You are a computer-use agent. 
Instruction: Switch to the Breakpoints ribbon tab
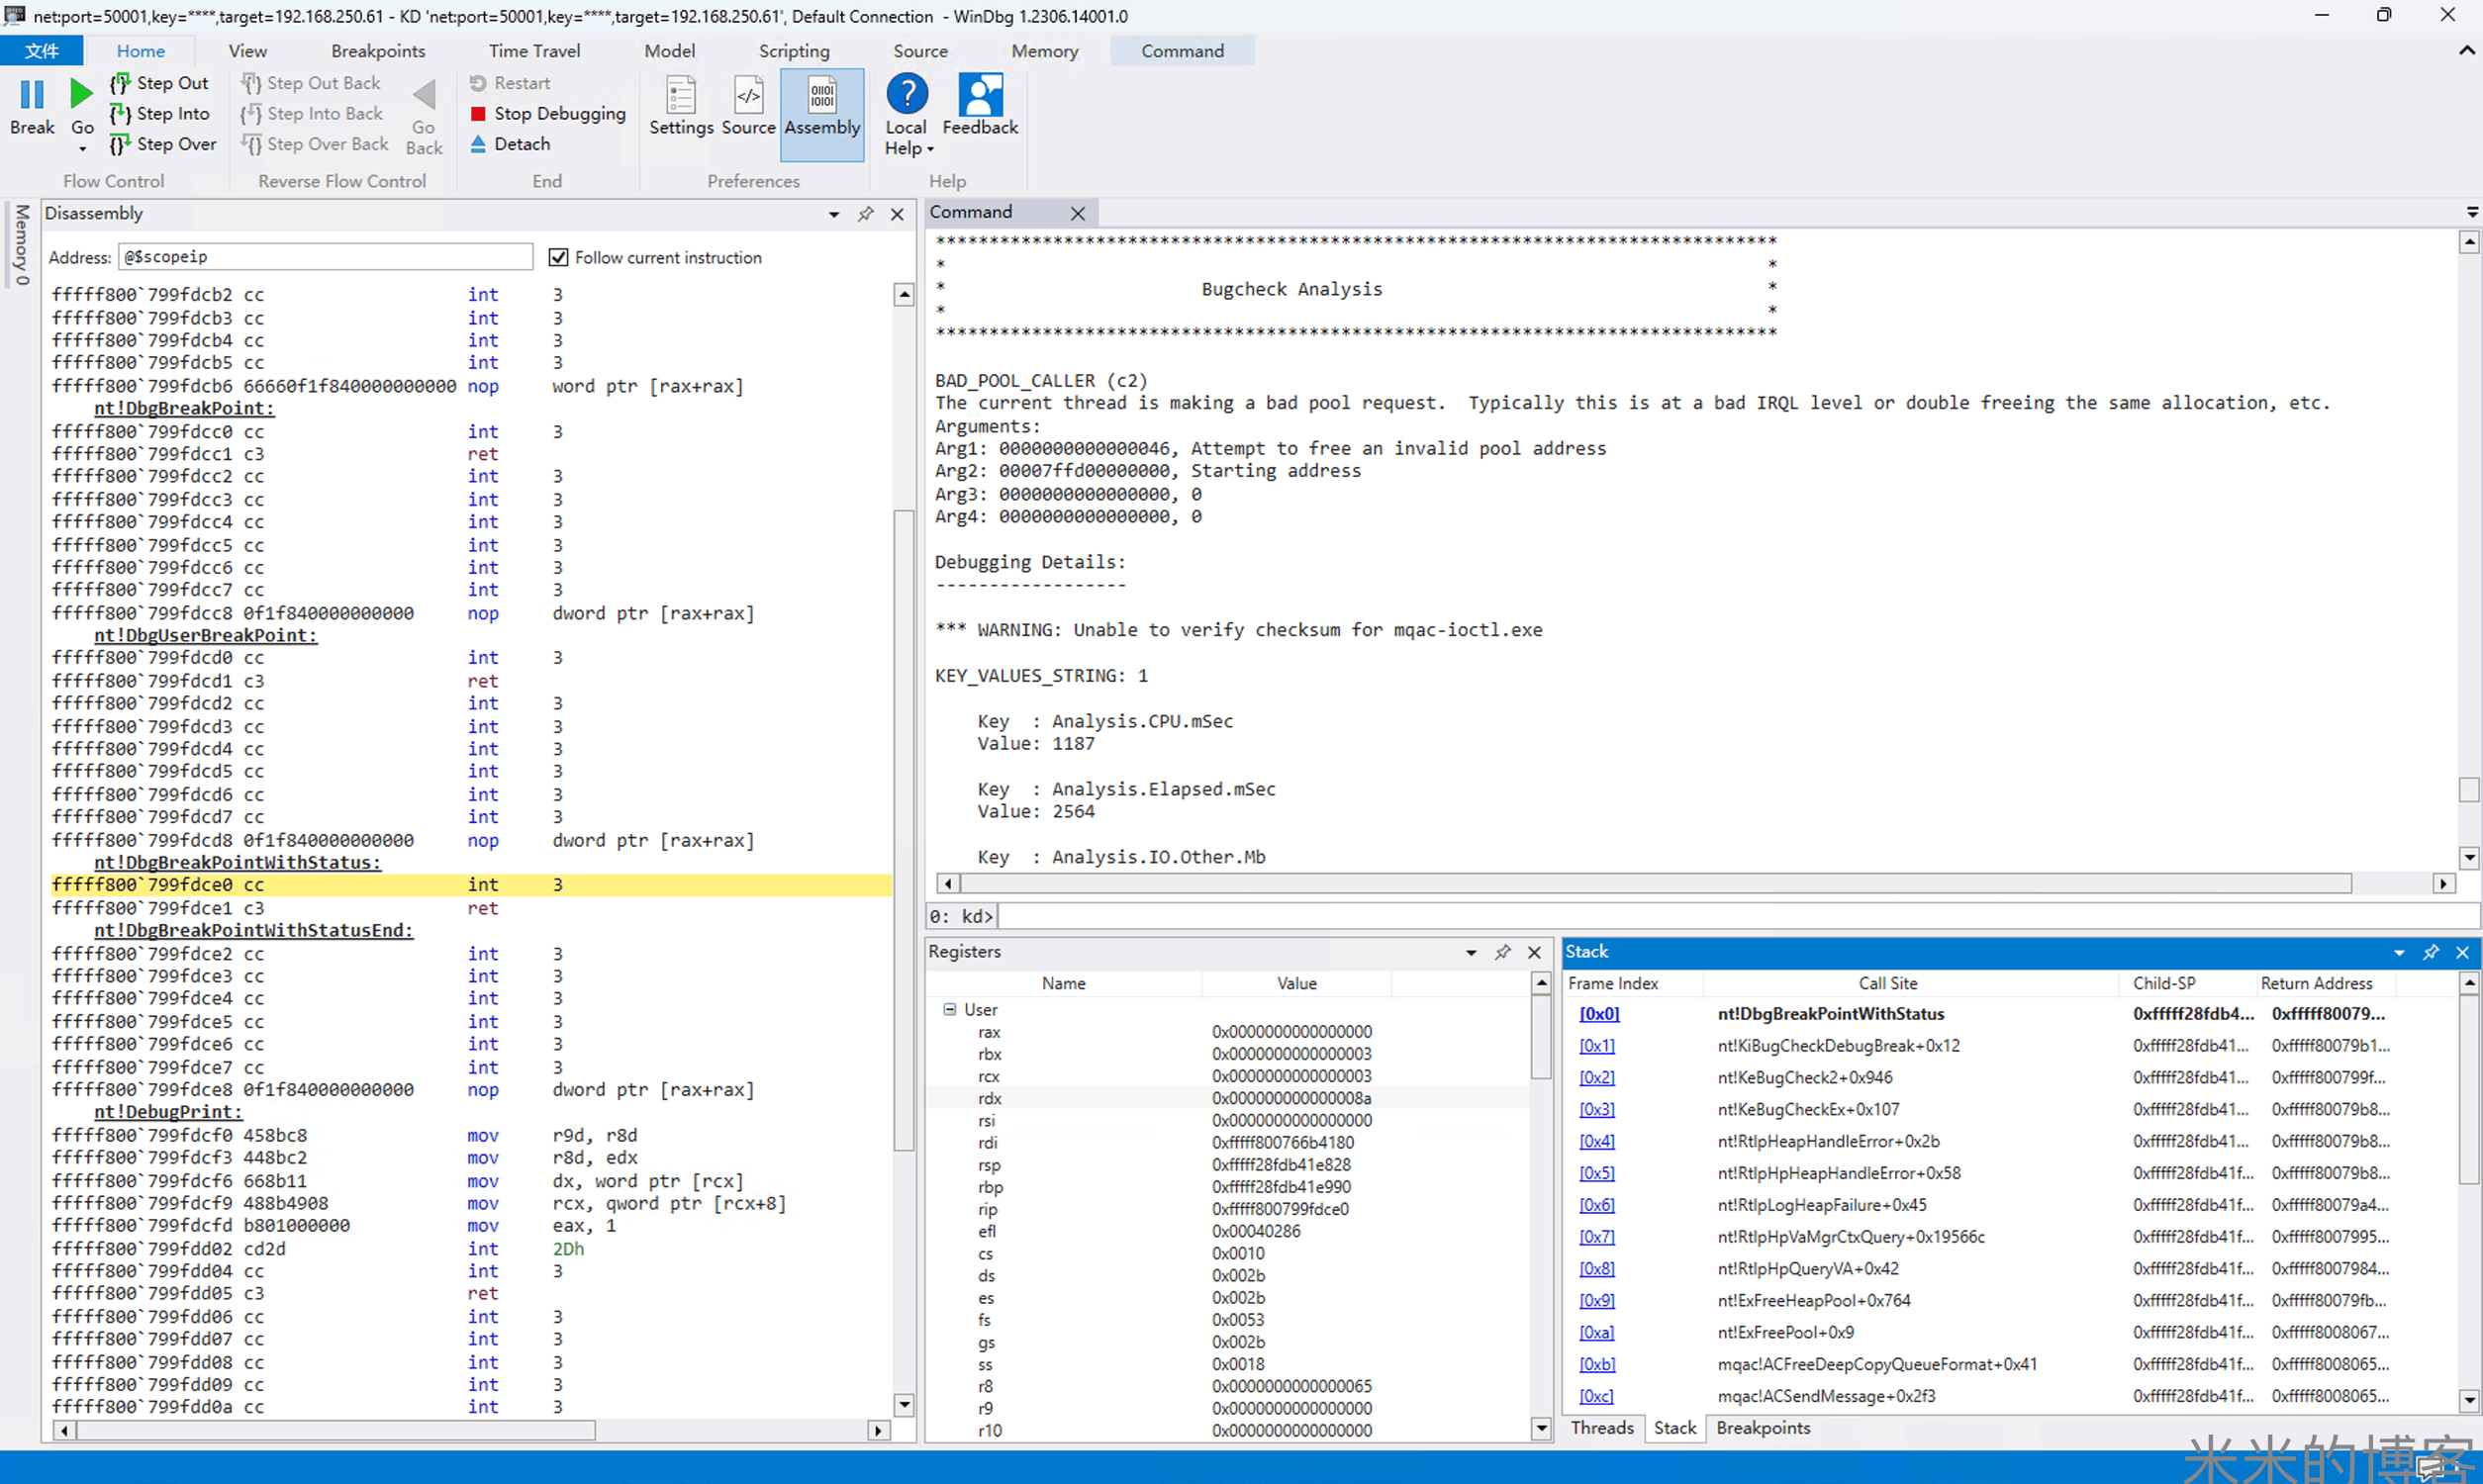(x=378, y=51)
